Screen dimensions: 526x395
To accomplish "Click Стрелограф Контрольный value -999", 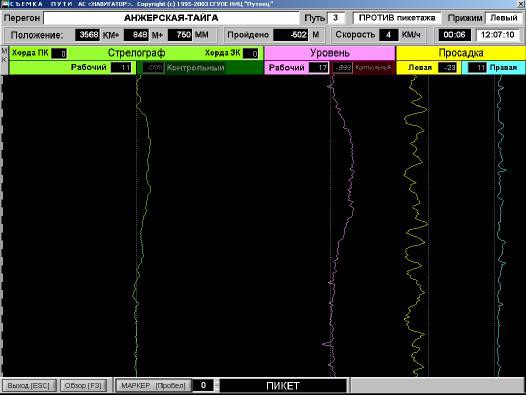I will [153, 68].
